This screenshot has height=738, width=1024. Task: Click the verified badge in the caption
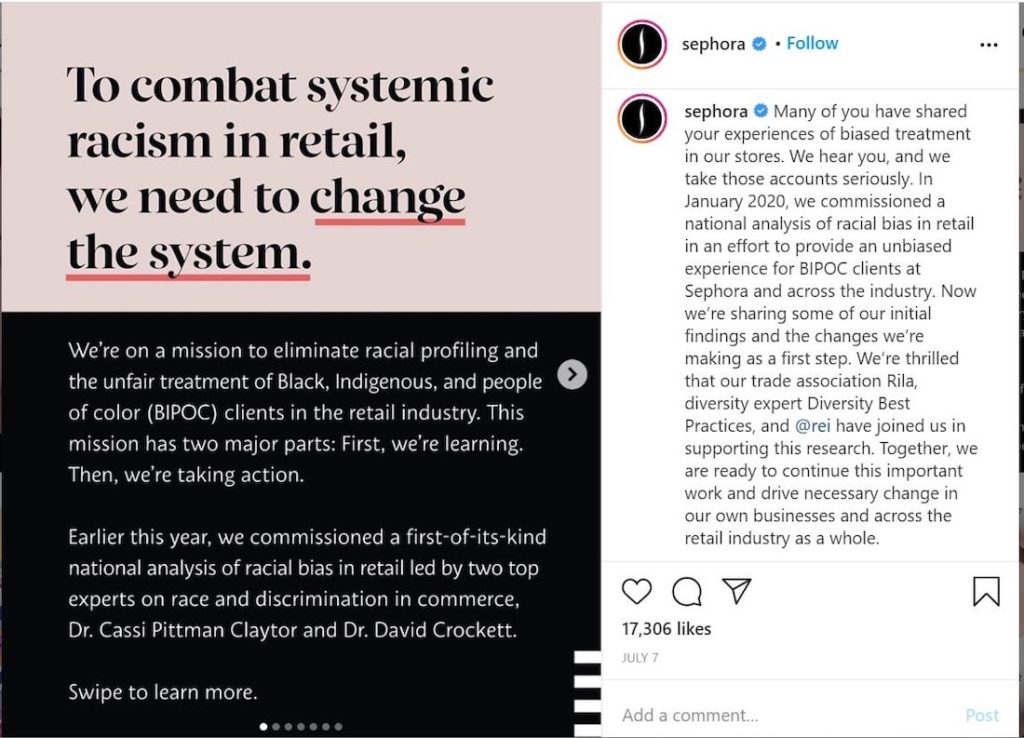(x=762, y=111)
